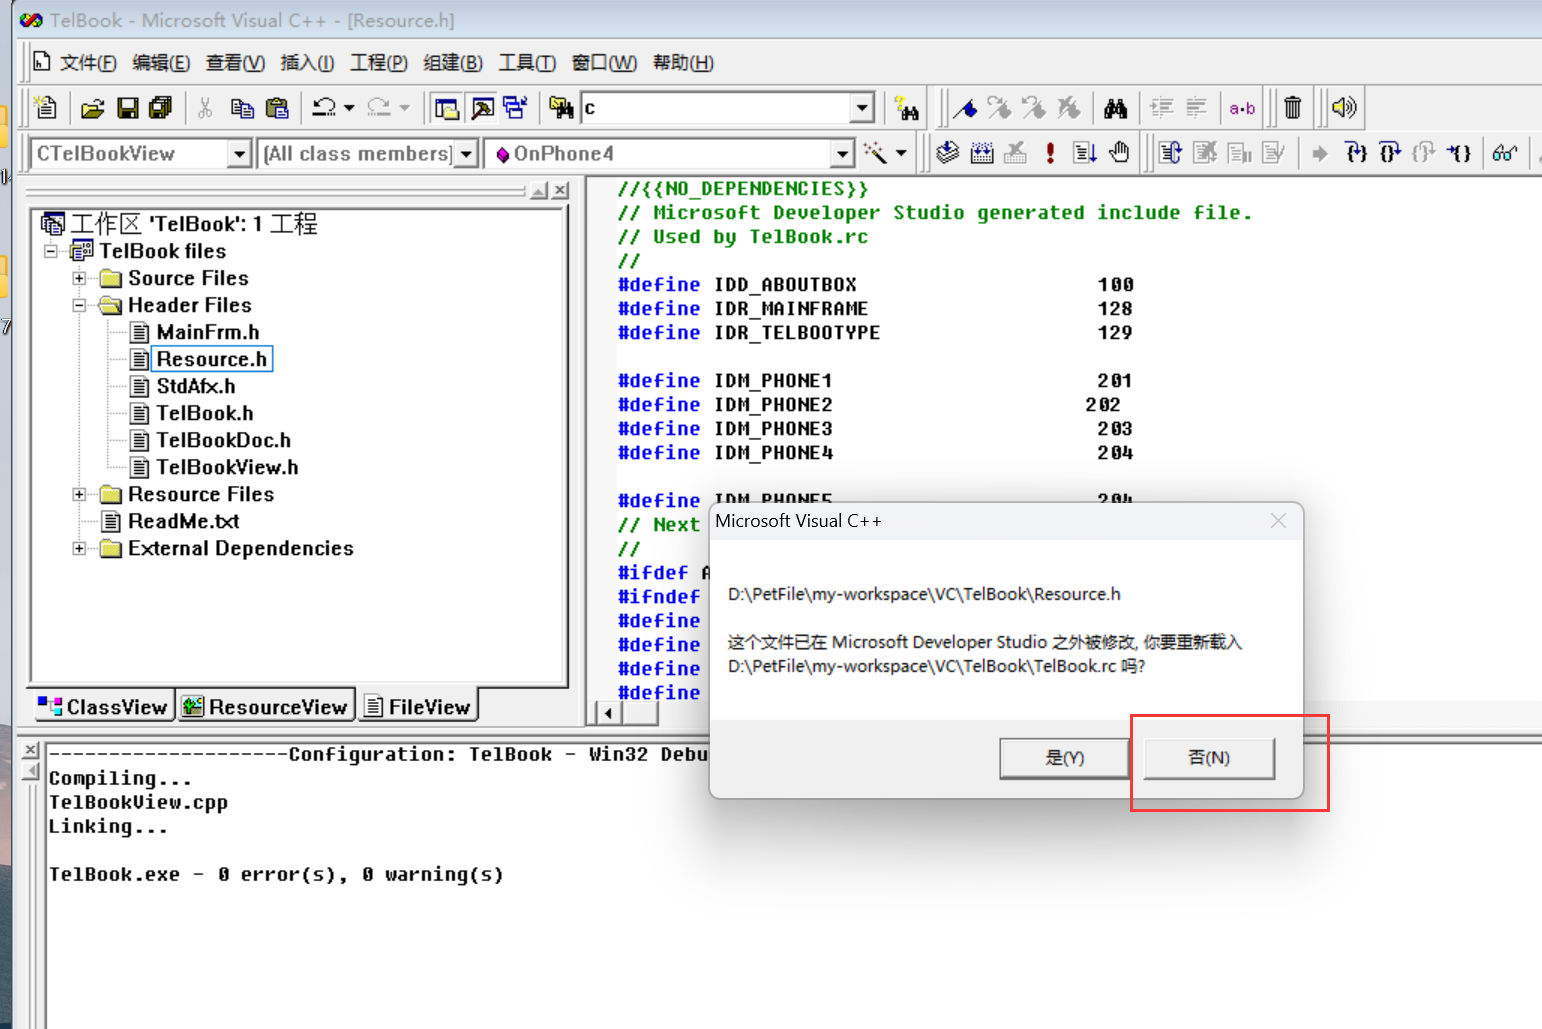Open the WizardBar action menu arrow
This screenshot has width=1542, height=1029.
click(x=901, y=153)
